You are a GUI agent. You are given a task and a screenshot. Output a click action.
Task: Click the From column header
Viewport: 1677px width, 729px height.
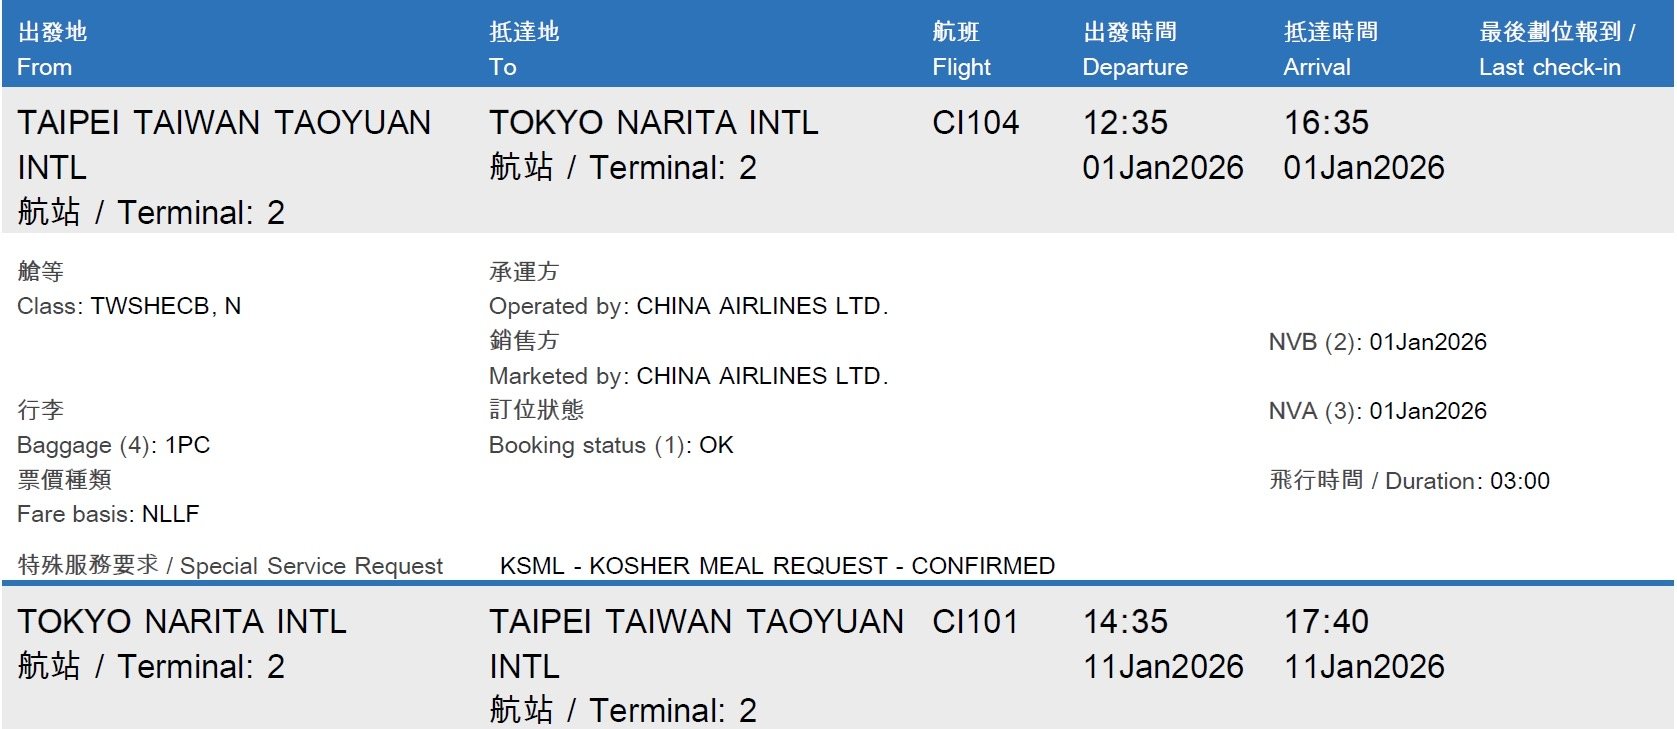point(45,67)
